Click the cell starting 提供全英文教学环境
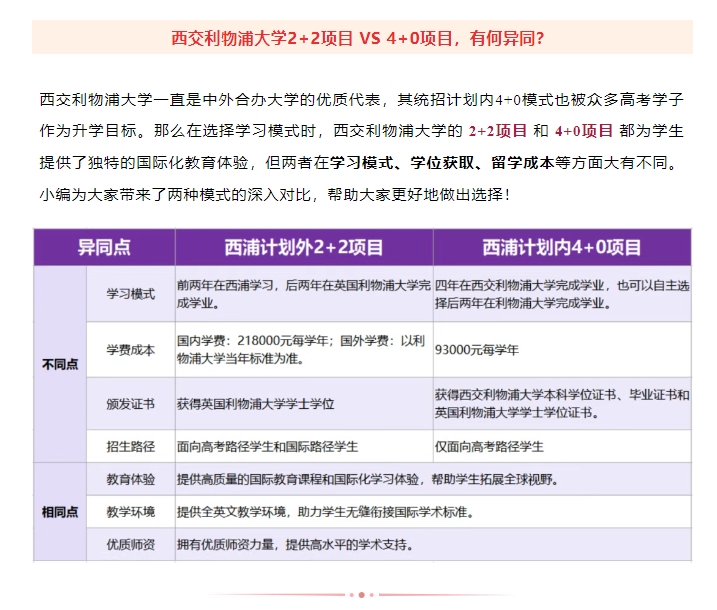The width and height of the screenshot is (717, 610). point(433,512)
